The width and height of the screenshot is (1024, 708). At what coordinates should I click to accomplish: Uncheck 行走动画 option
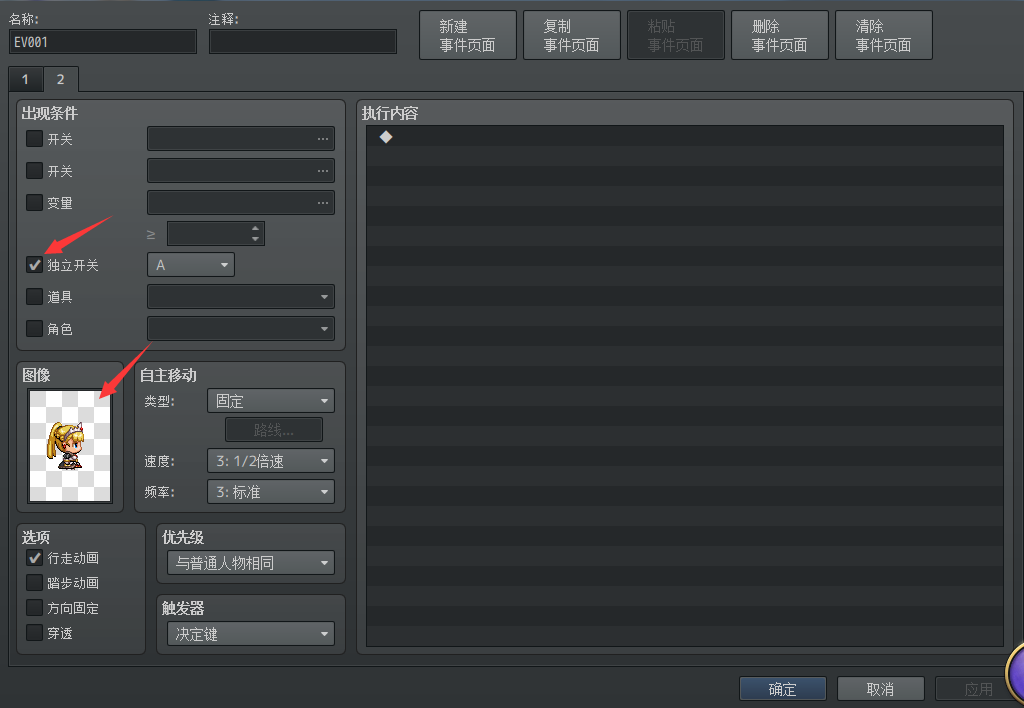34,558
